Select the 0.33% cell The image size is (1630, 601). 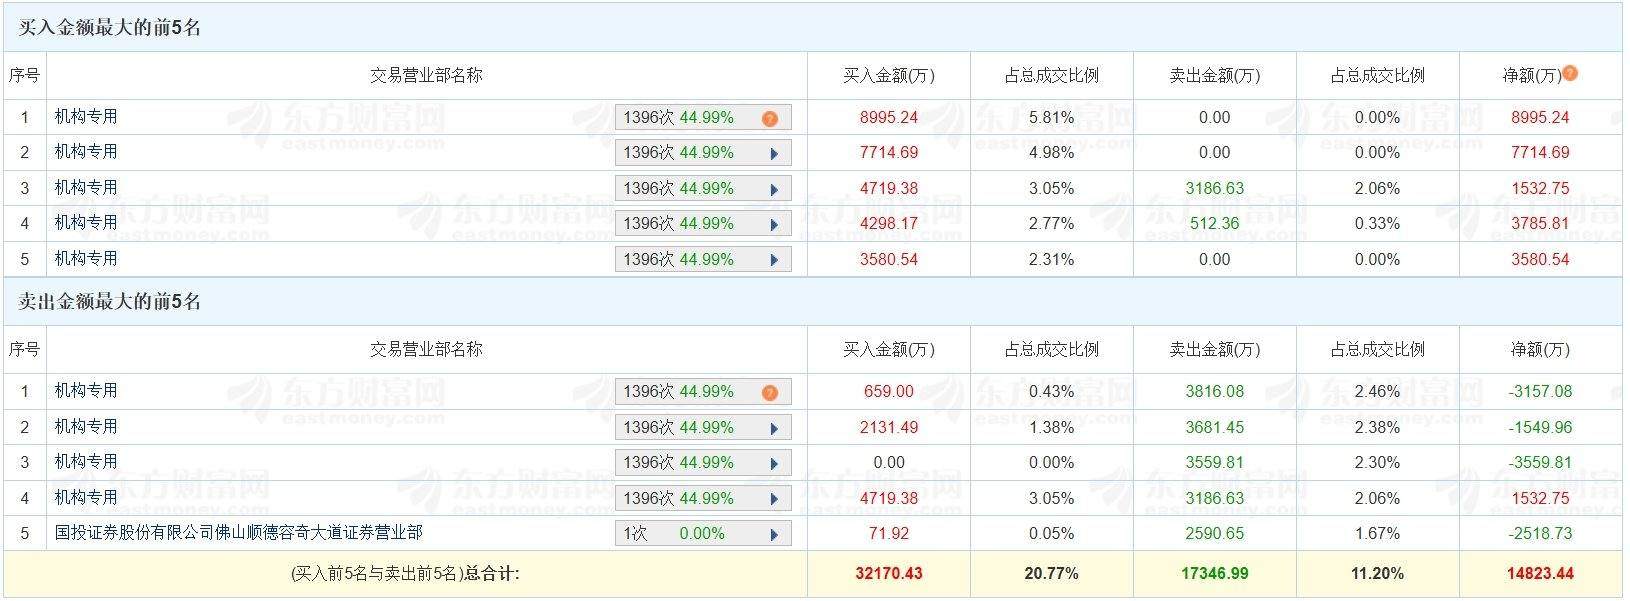click(1378, 223)
